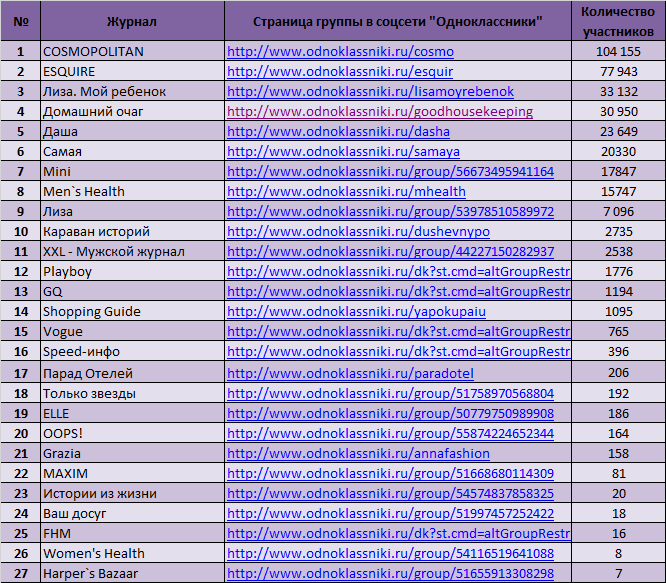
Task: Select the '20330' participants value
Action: click(618, 152)
